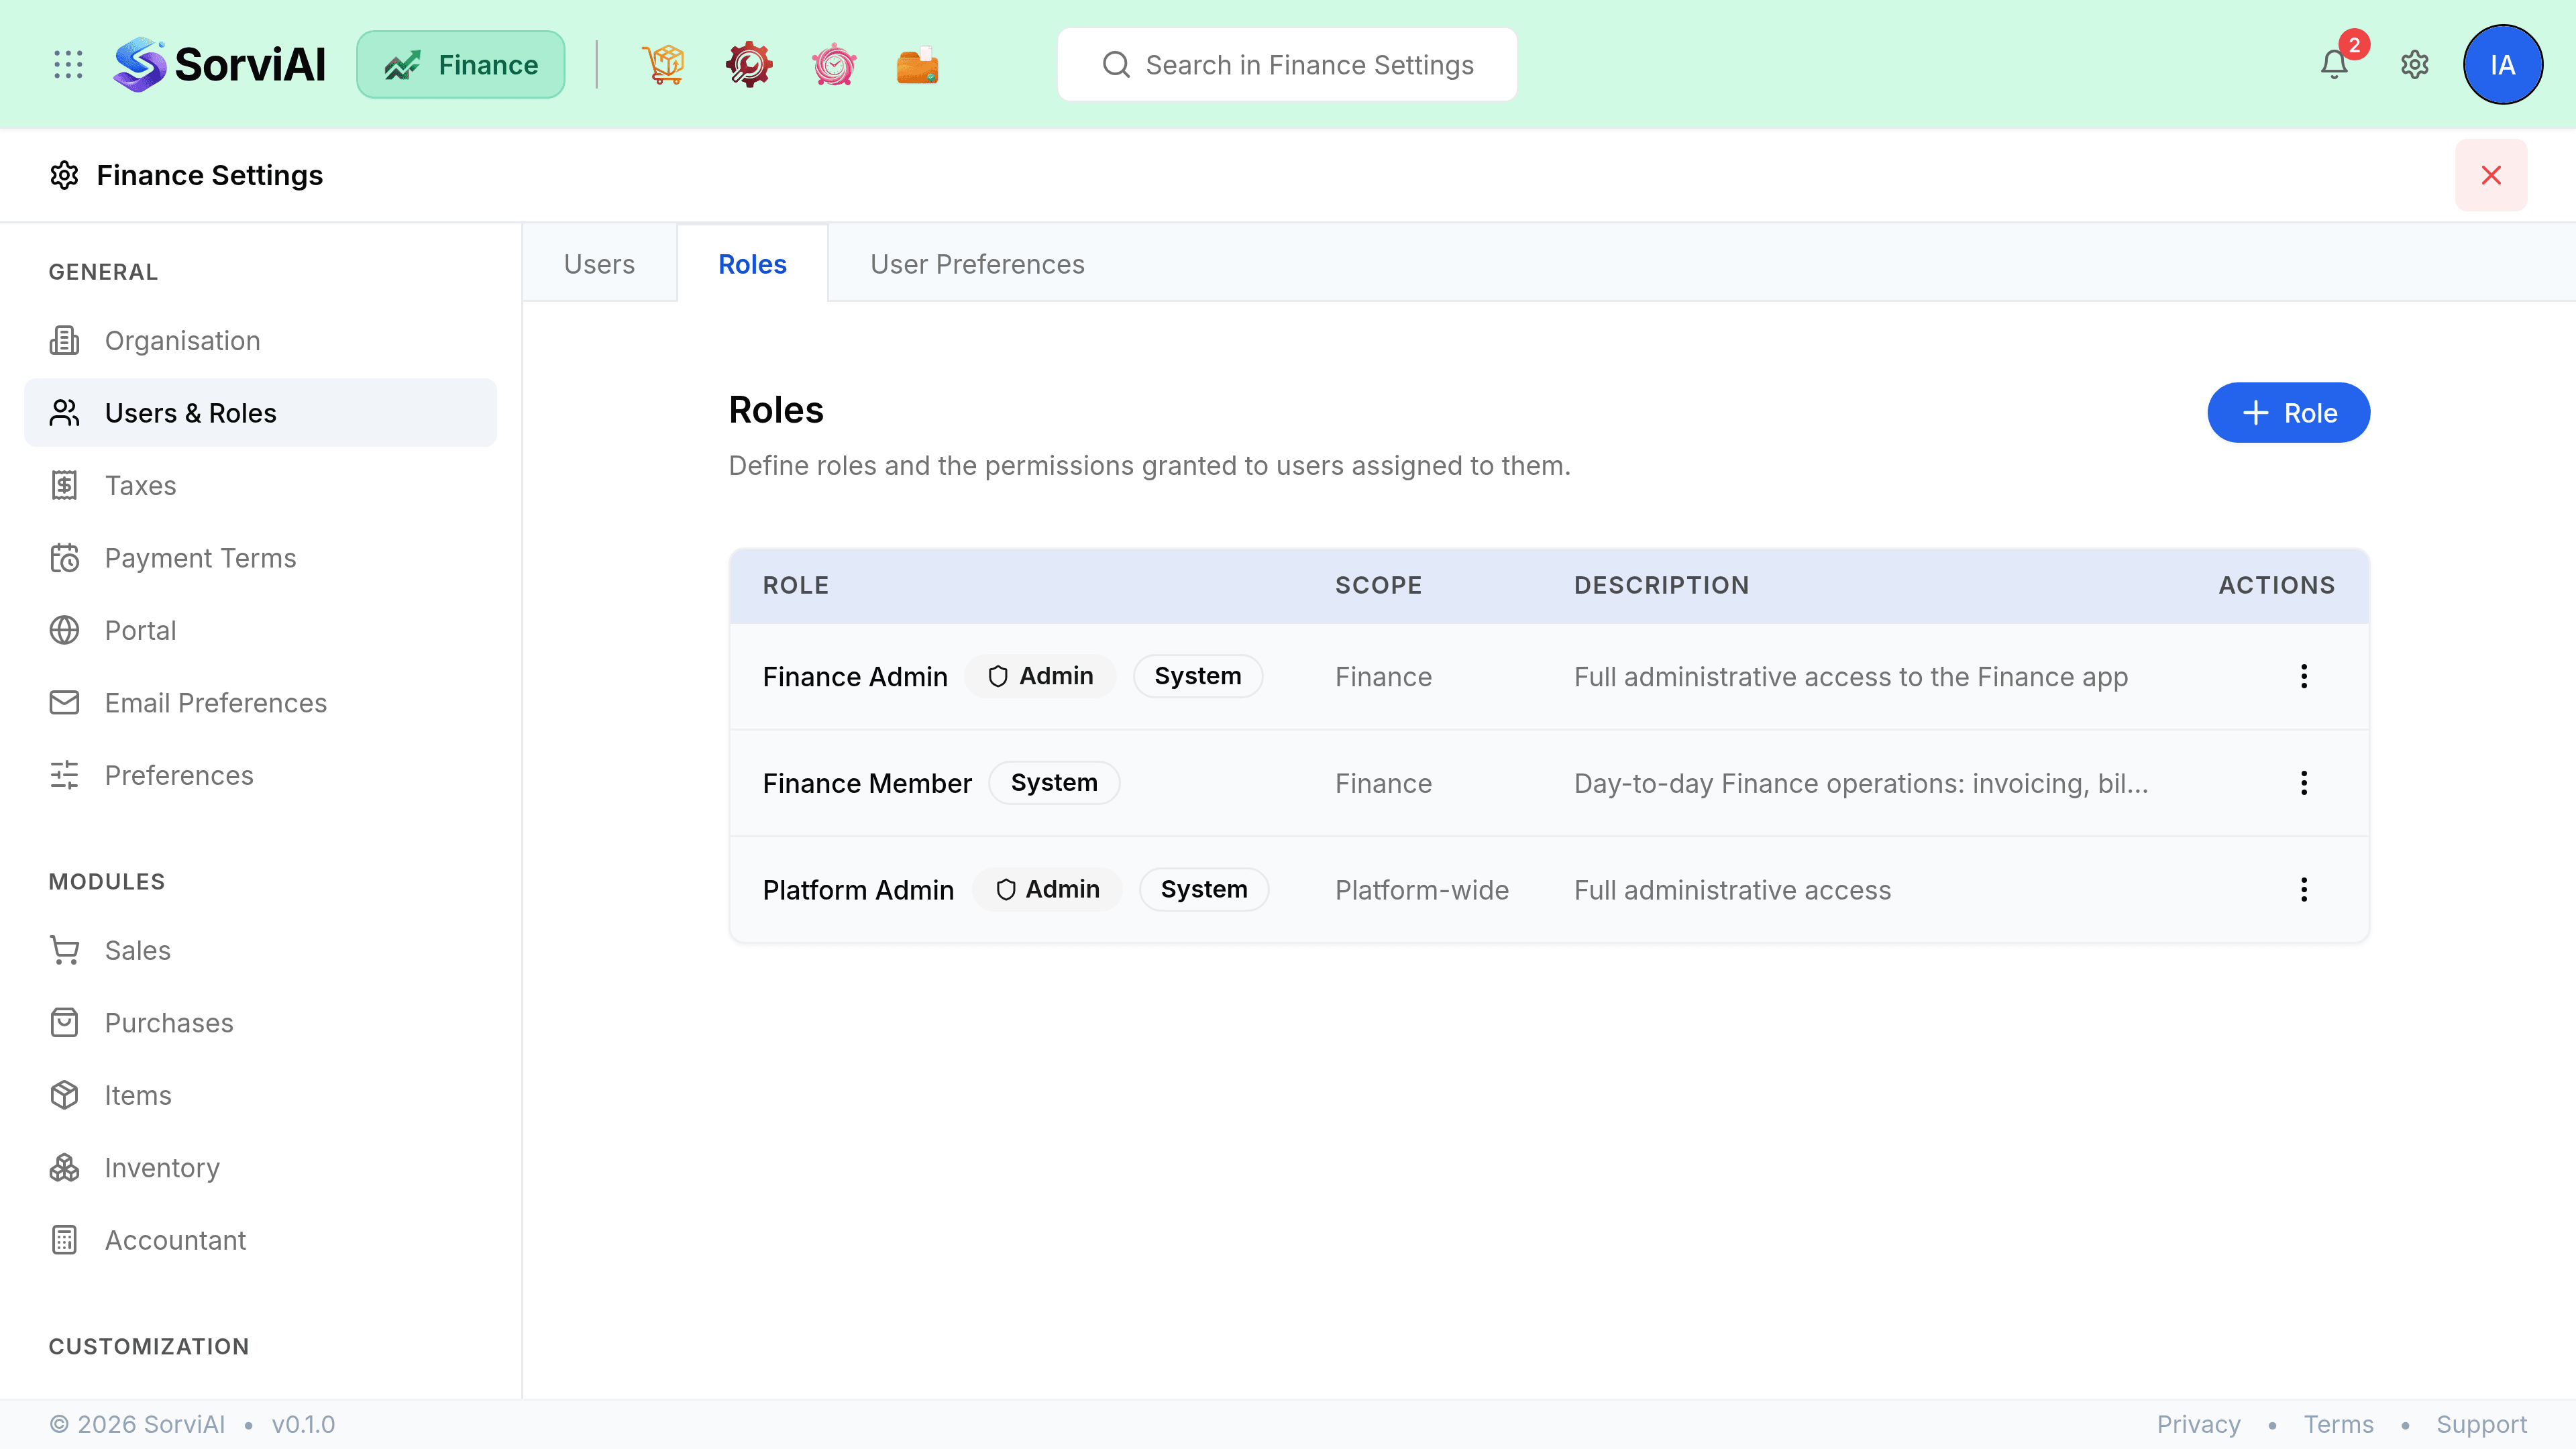Click the Accountant calculator icon
This screenshot has height=1449, width=2576.
[x=64, y=1241]
